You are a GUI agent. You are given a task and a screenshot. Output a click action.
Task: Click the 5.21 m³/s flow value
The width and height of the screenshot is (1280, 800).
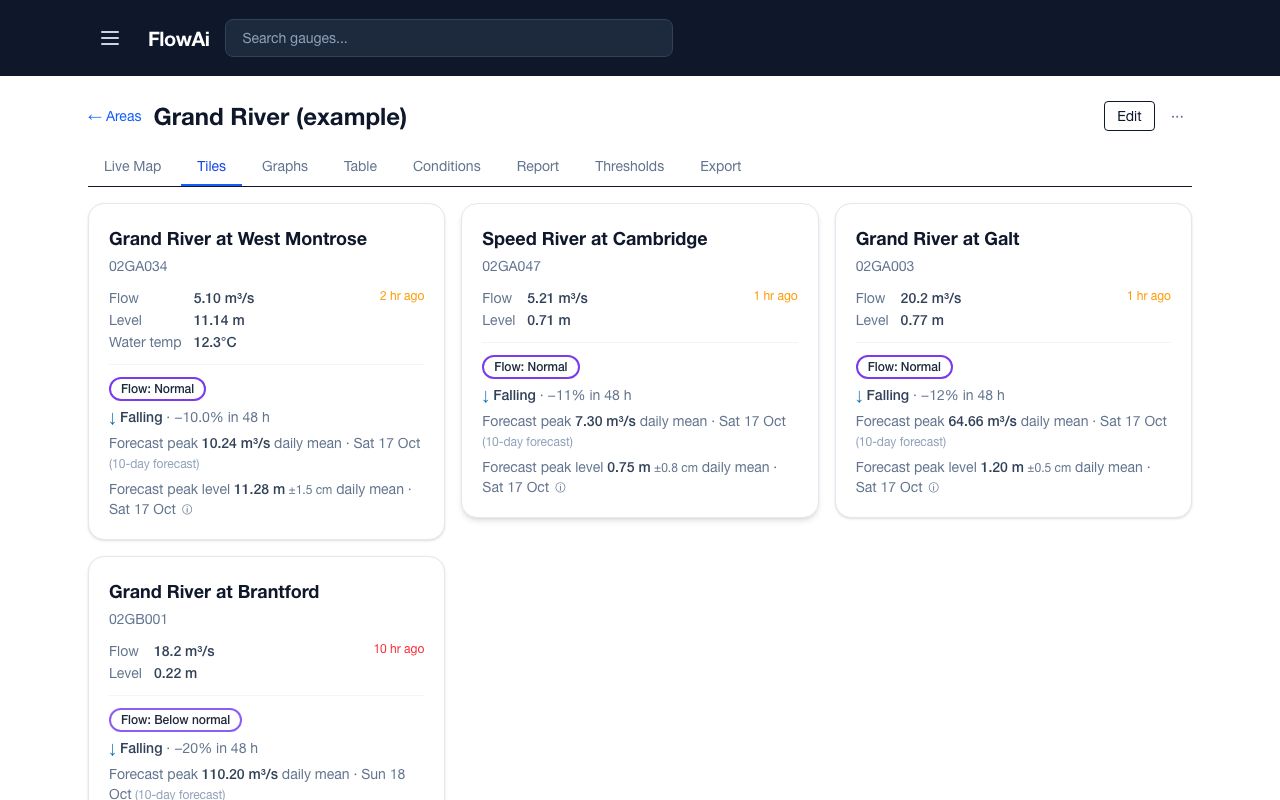(x=557, y=298)
